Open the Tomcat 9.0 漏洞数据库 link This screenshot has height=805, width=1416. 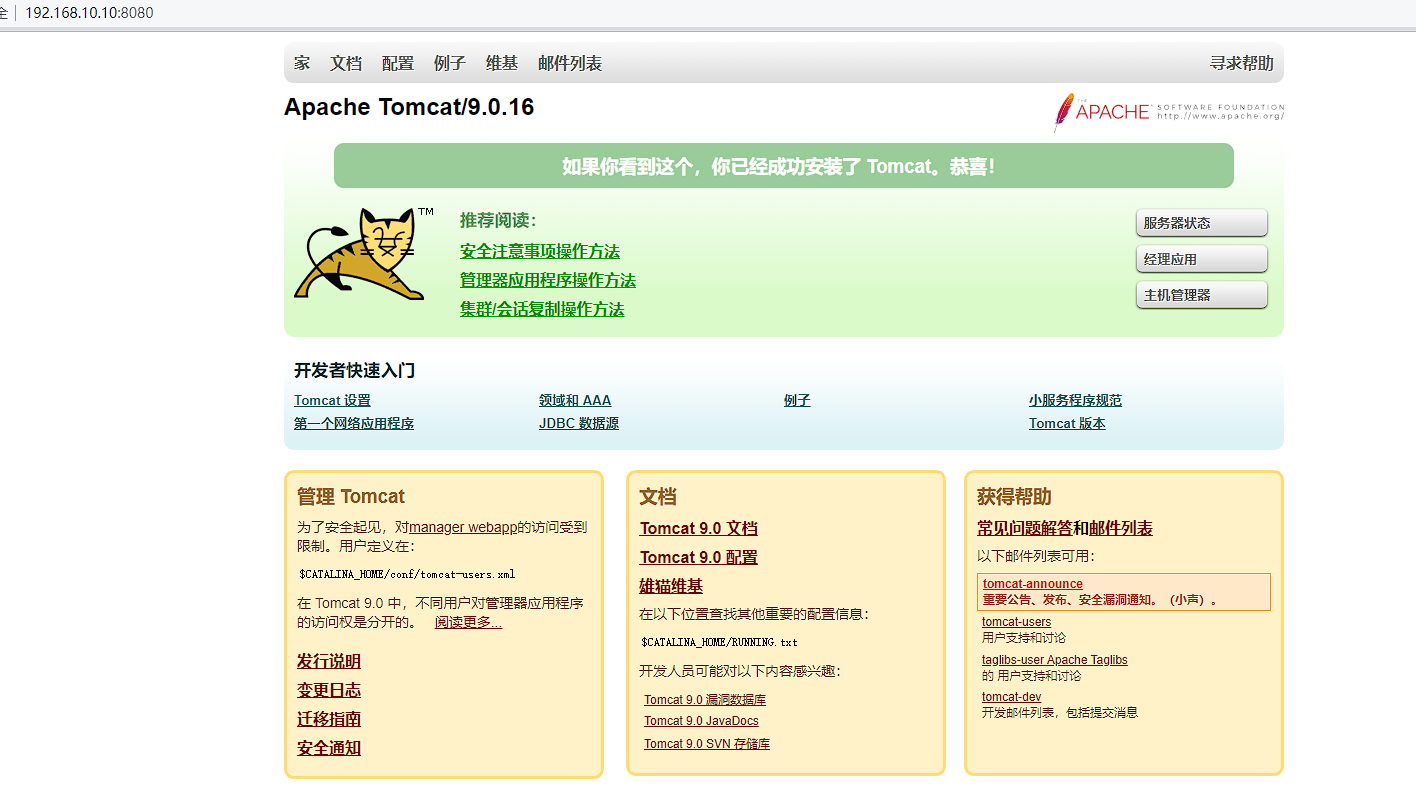point(705,700)
